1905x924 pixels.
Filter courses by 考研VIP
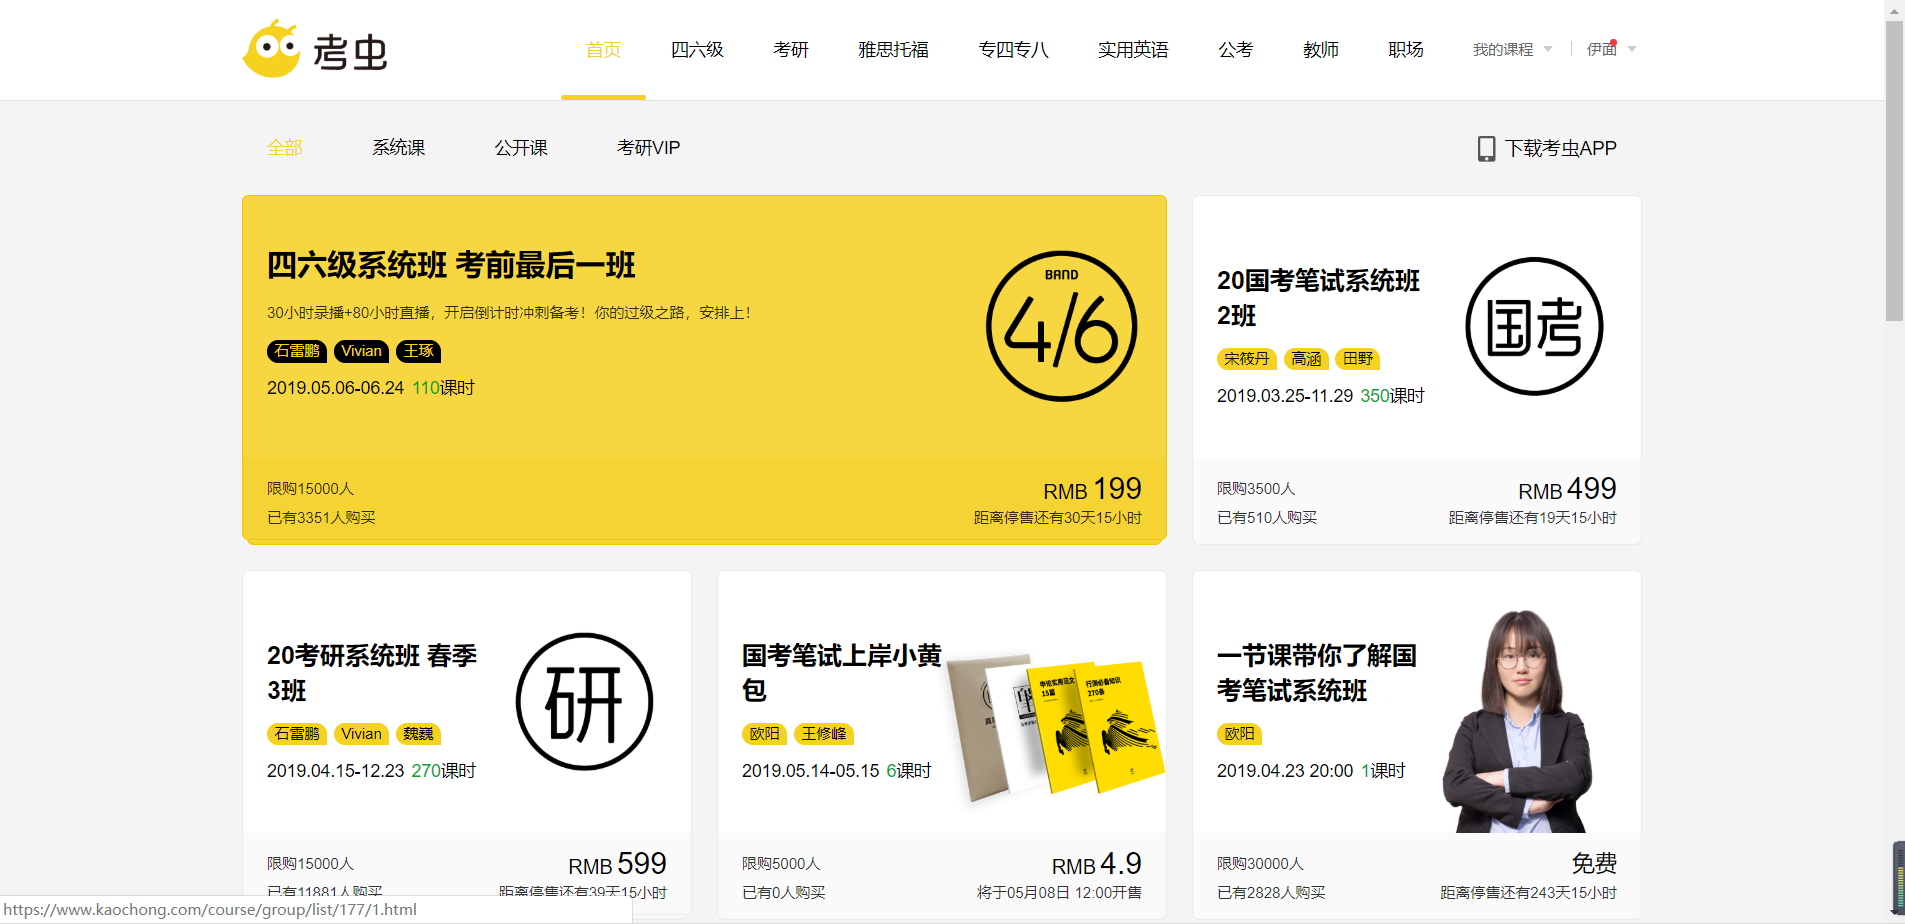pyautogui.click(x=648, y=148)
